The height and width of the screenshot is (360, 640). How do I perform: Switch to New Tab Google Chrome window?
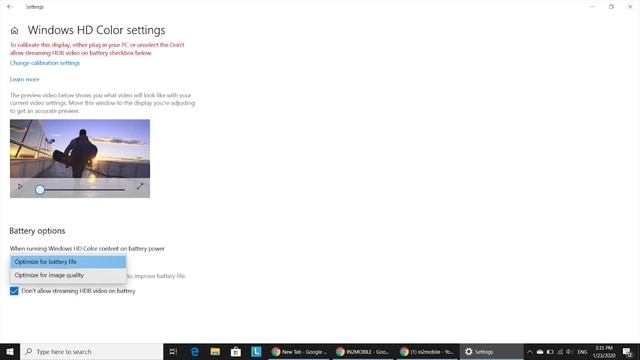tap(300, 351)
